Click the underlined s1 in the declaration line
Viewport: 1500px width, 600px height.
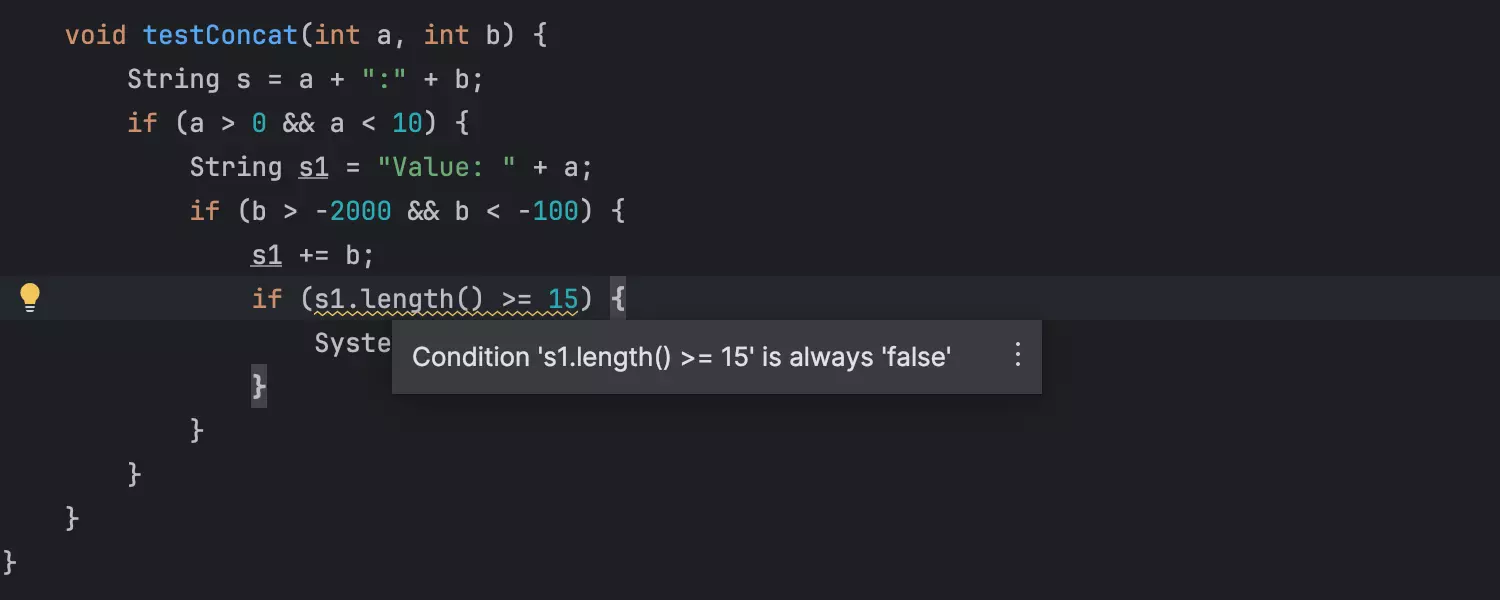pos(314,167)
